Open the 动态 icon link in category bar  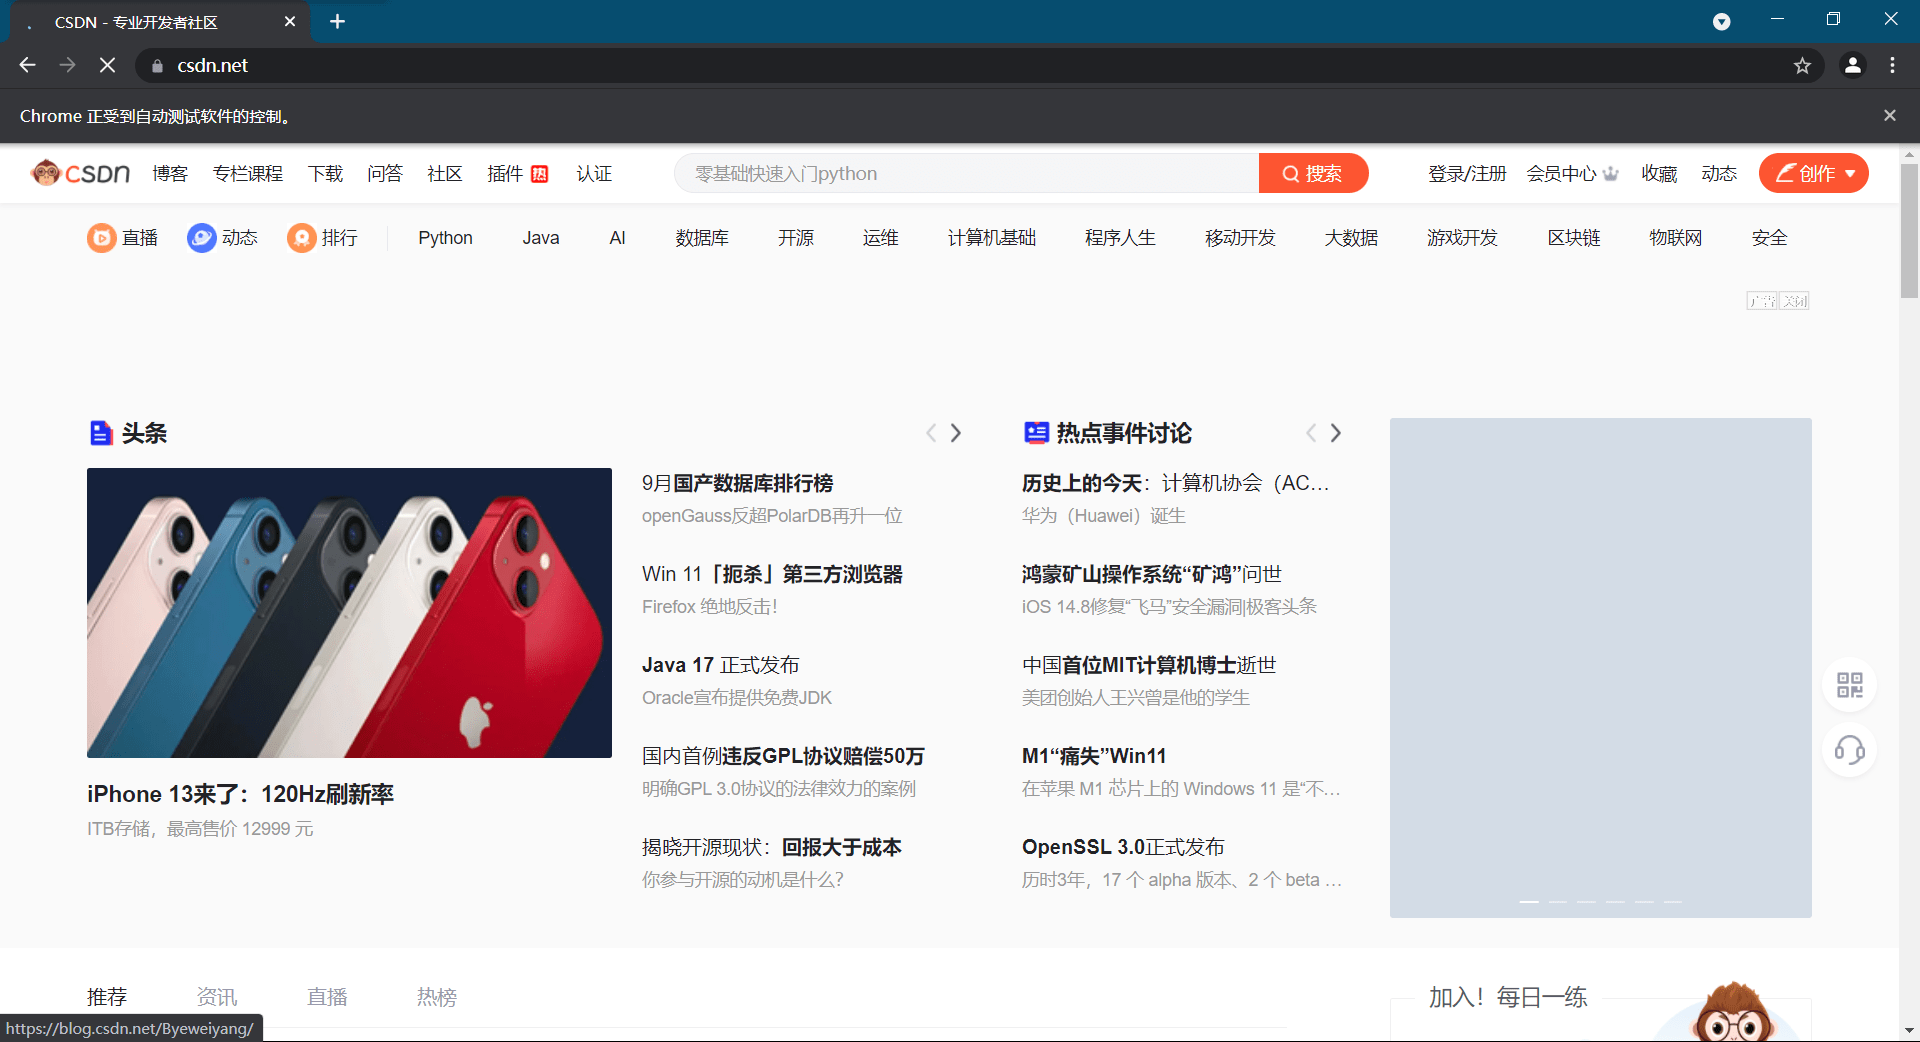pyautogui.click(x=222, y=238)
